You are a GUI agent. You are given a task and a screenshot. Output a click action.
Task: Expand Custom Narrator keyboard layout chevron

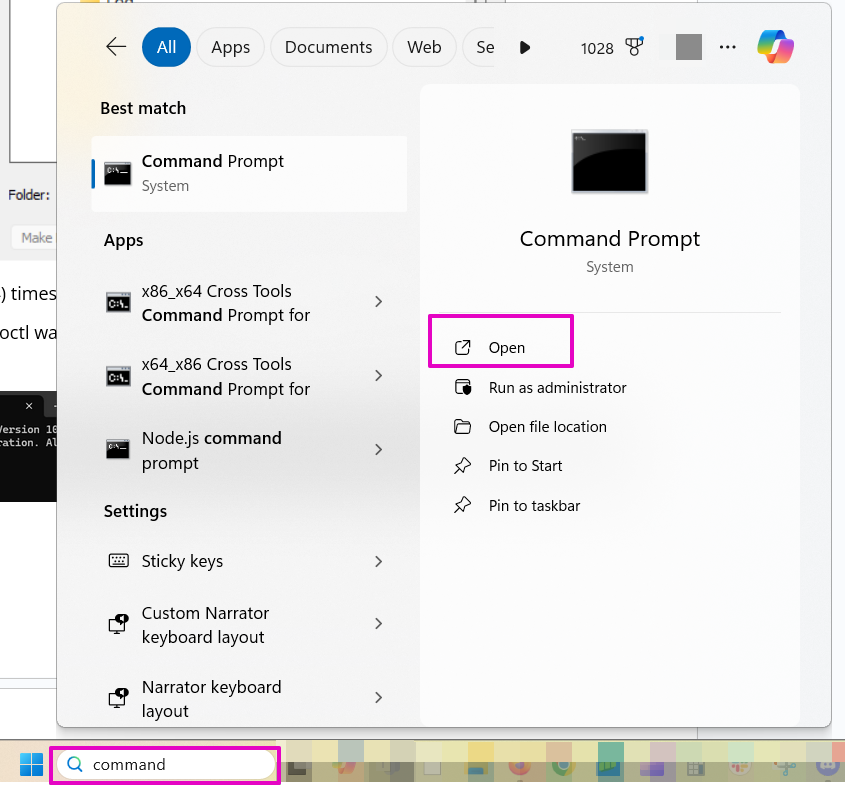(x=379, y=623)
